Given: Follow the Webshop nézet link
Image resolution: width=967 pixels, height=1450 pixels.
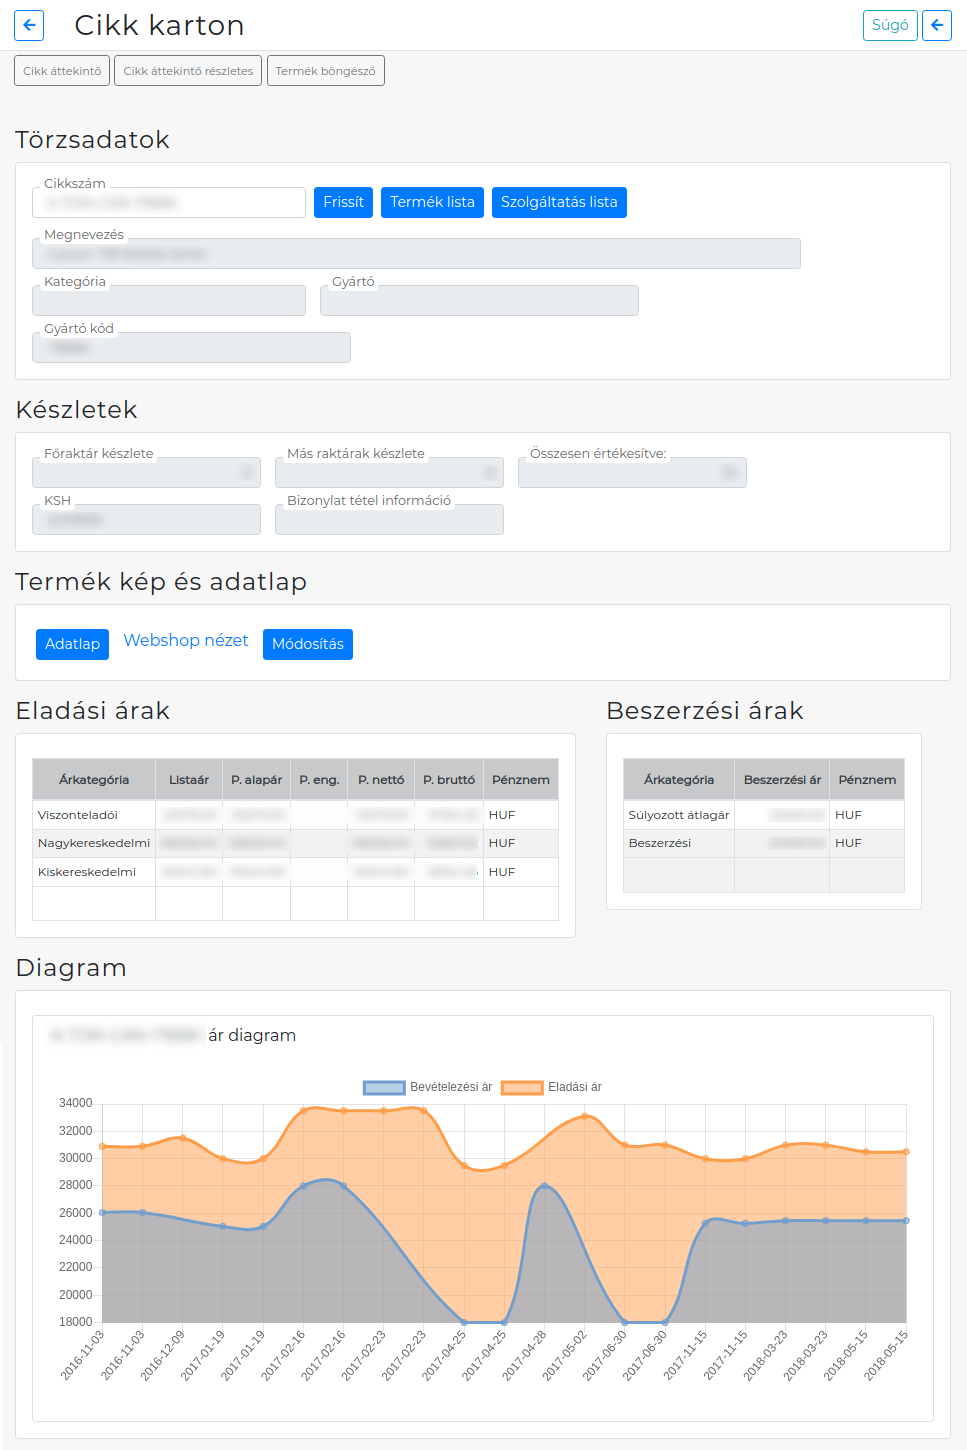Looking at the screenshot, I should pos(186,640).
